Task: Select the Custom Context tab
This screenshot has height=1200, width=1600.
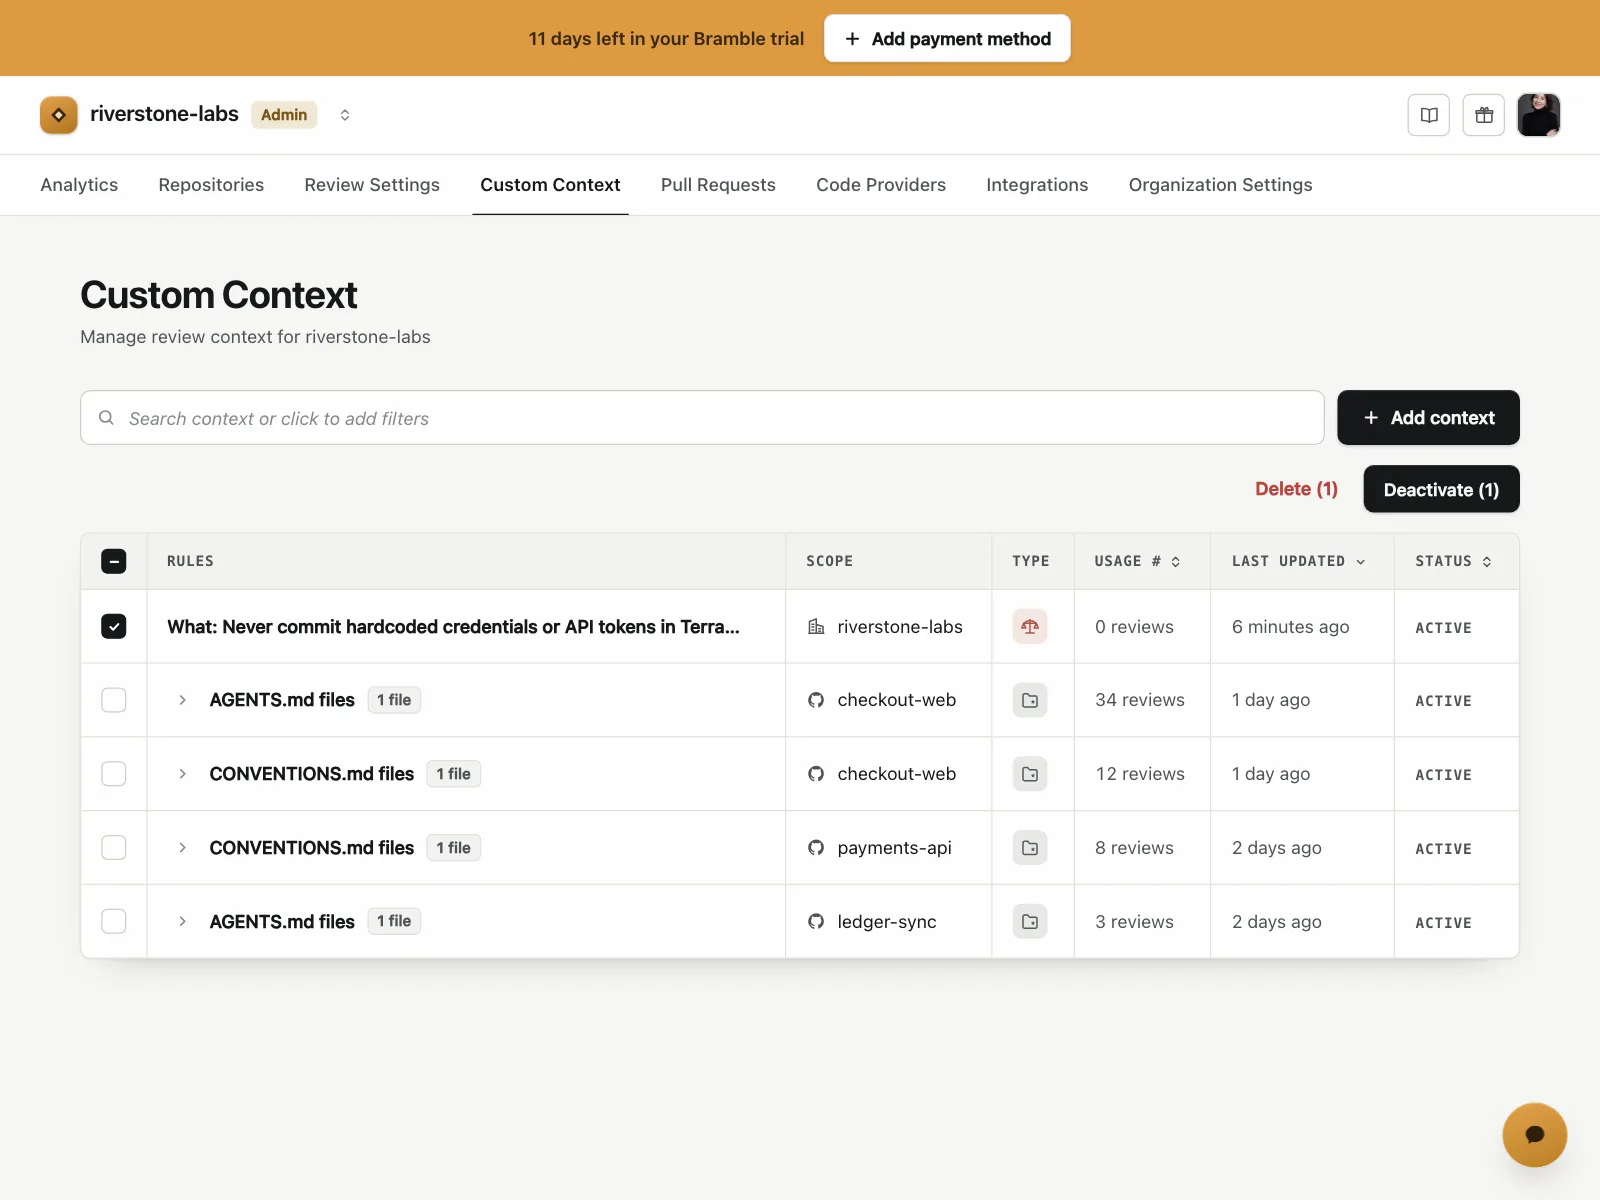Action: [550, 185]
